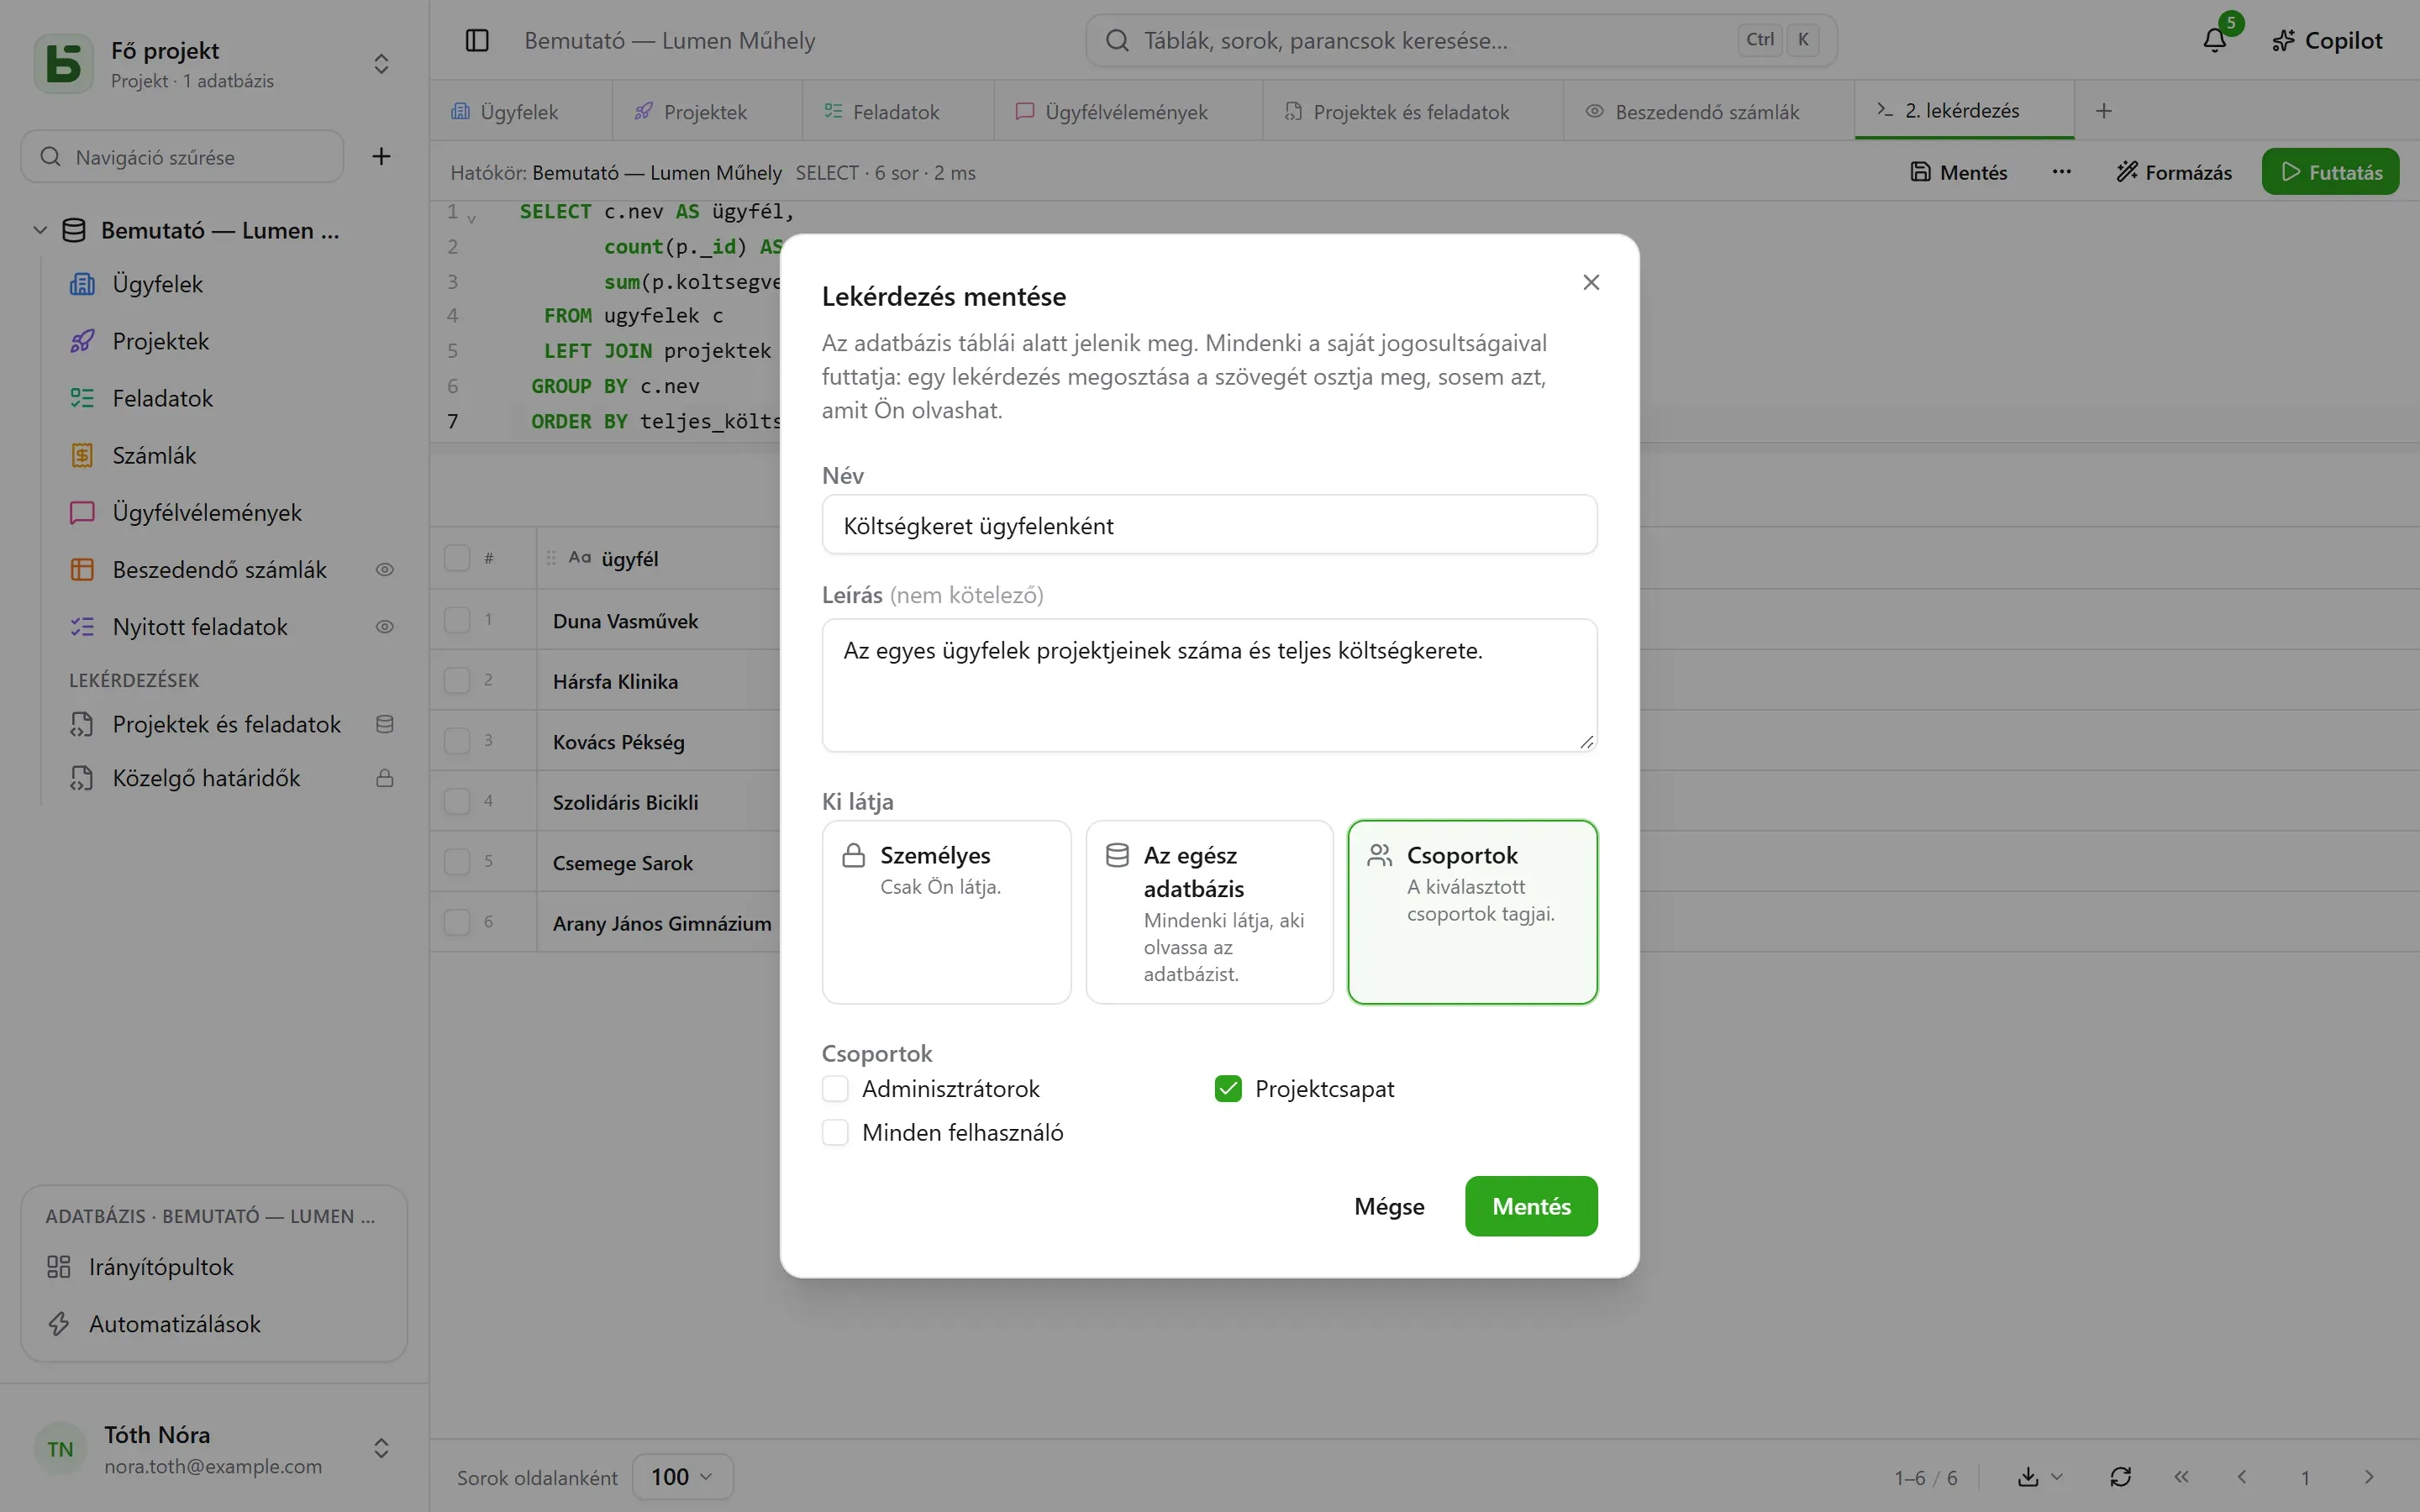The width and height of the screenshot is (2420, 1512).
Task: Open the Tóth Nóra account menu
Action: pyautogui.click(x=214, y=1448)
